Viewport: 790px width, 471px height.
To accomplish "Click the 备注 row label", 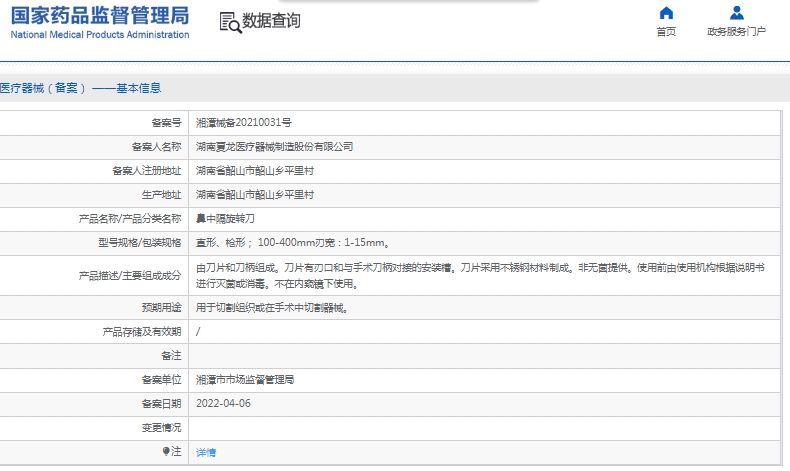I will pos(171,356).
